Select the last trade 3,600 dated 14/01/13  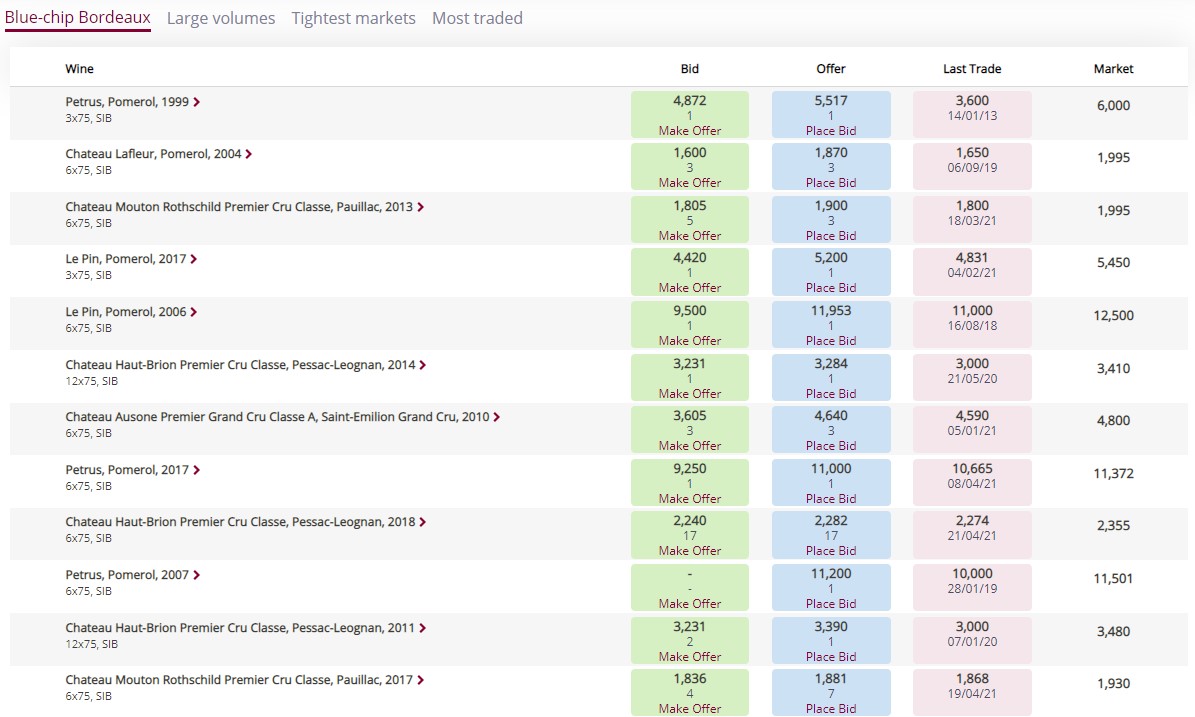[972, 114]
